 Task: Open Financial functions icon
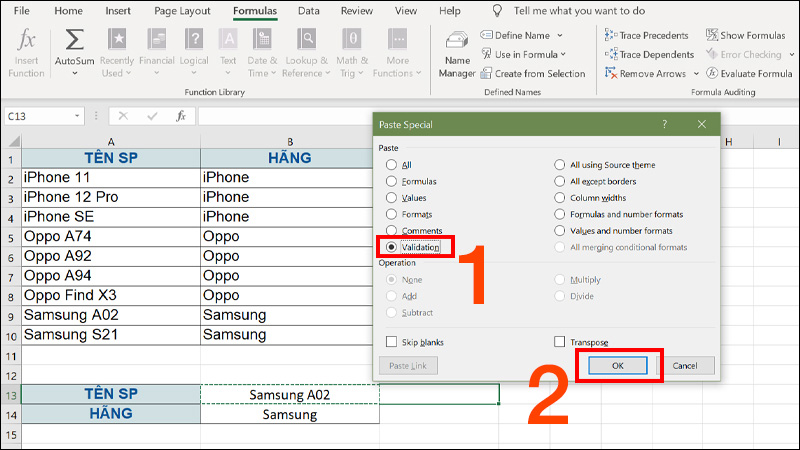pyautogui.click(x=157, y=39)
